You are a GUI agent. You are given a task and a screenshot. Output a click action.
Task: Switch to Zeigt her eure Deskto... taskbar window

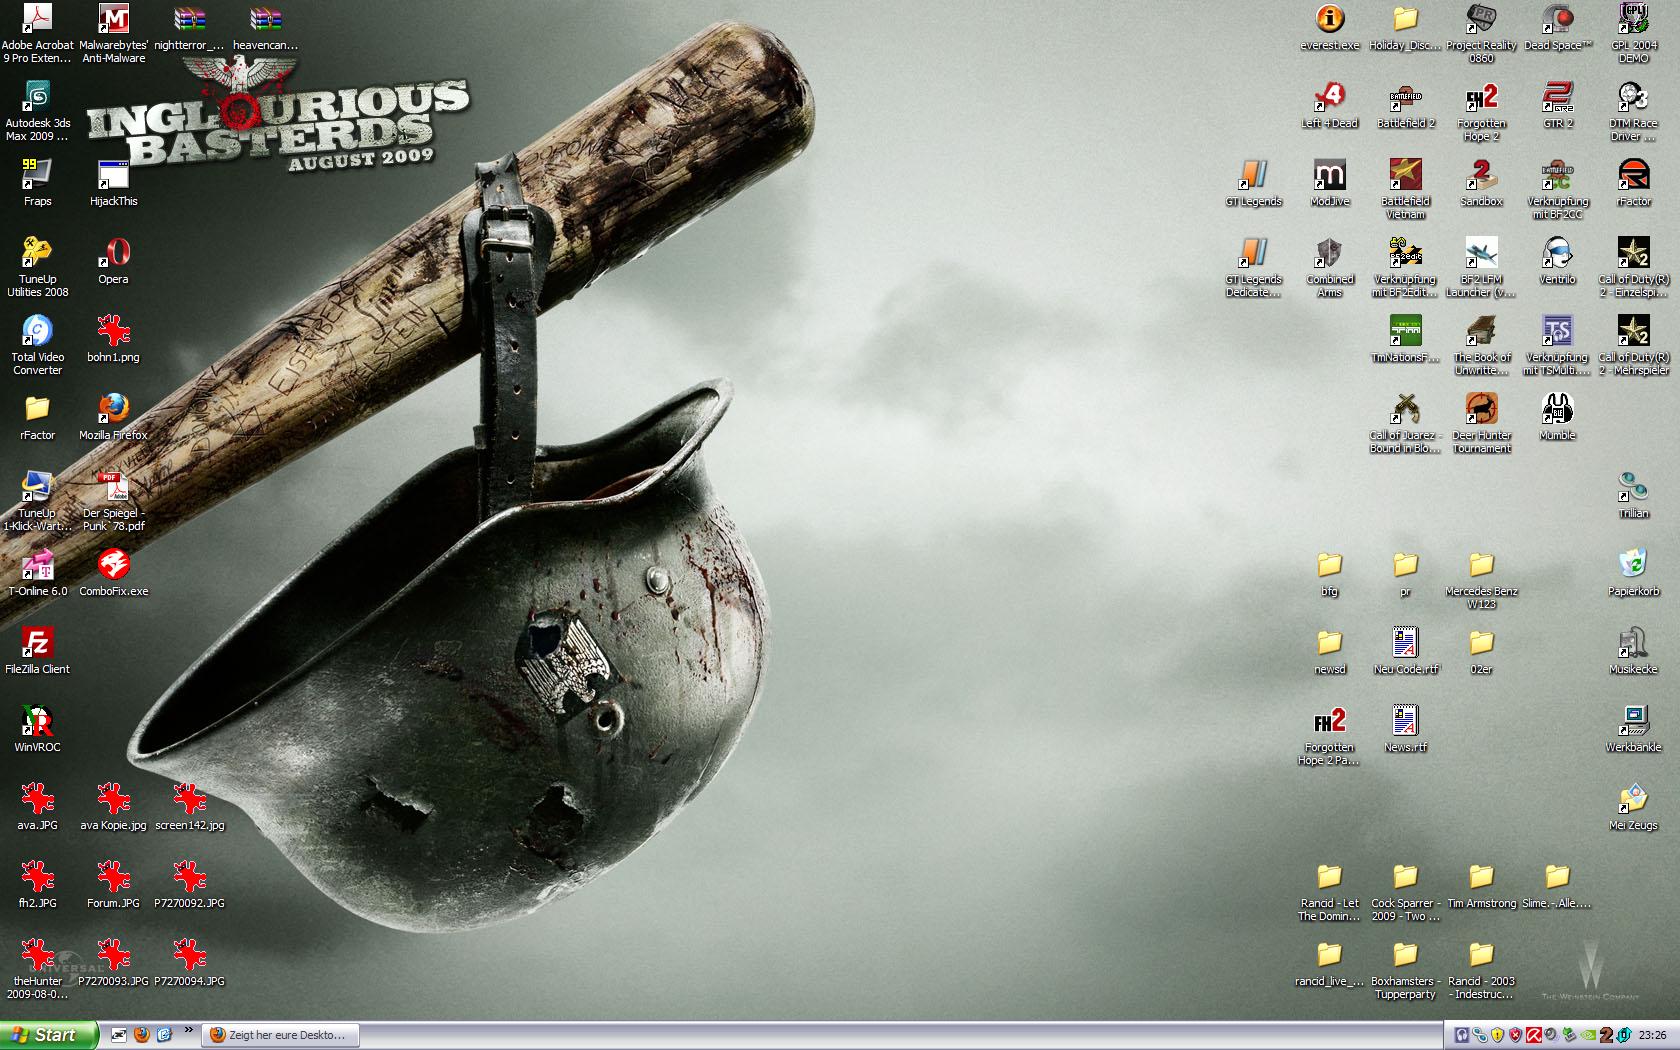pyautogui.click(x=280, y=1035)
